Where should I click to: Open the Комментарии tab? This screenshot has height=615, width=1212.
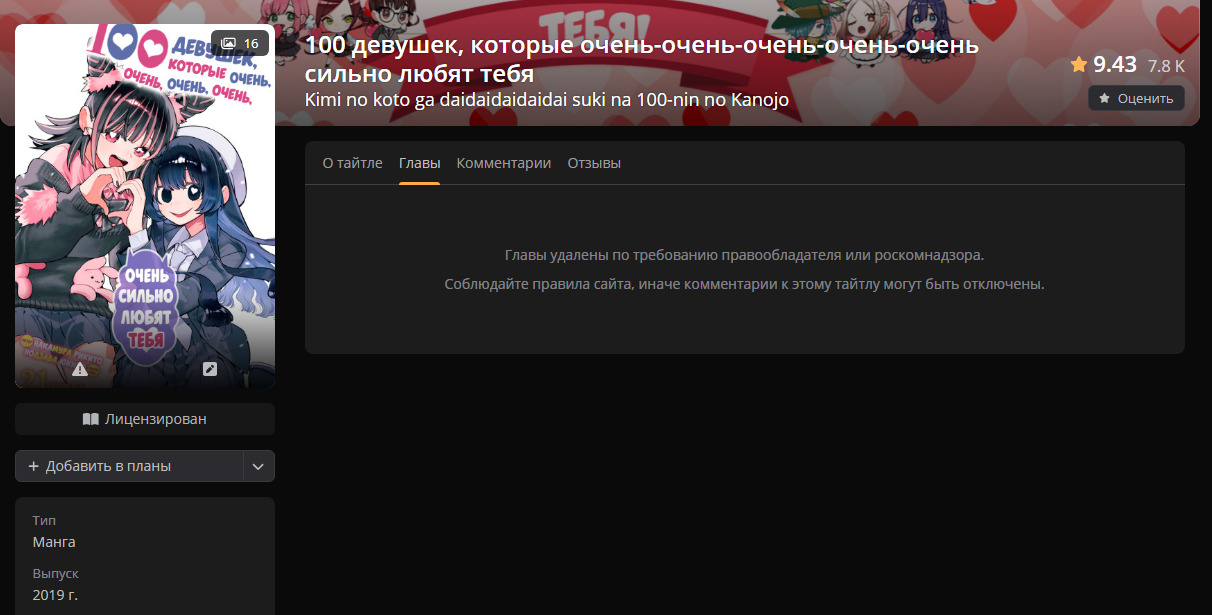504,163
